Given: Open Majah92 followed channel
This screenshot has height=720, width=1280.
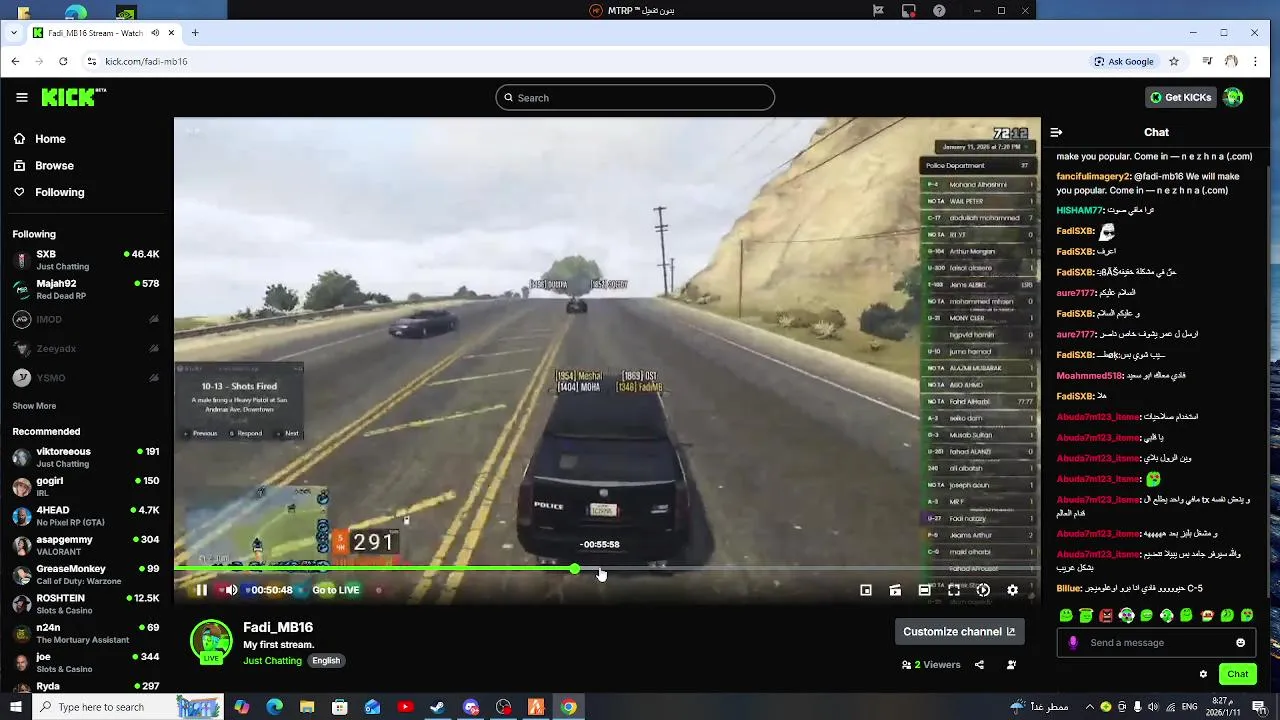Looking at the screenshot, I should [x=86, y=289].
